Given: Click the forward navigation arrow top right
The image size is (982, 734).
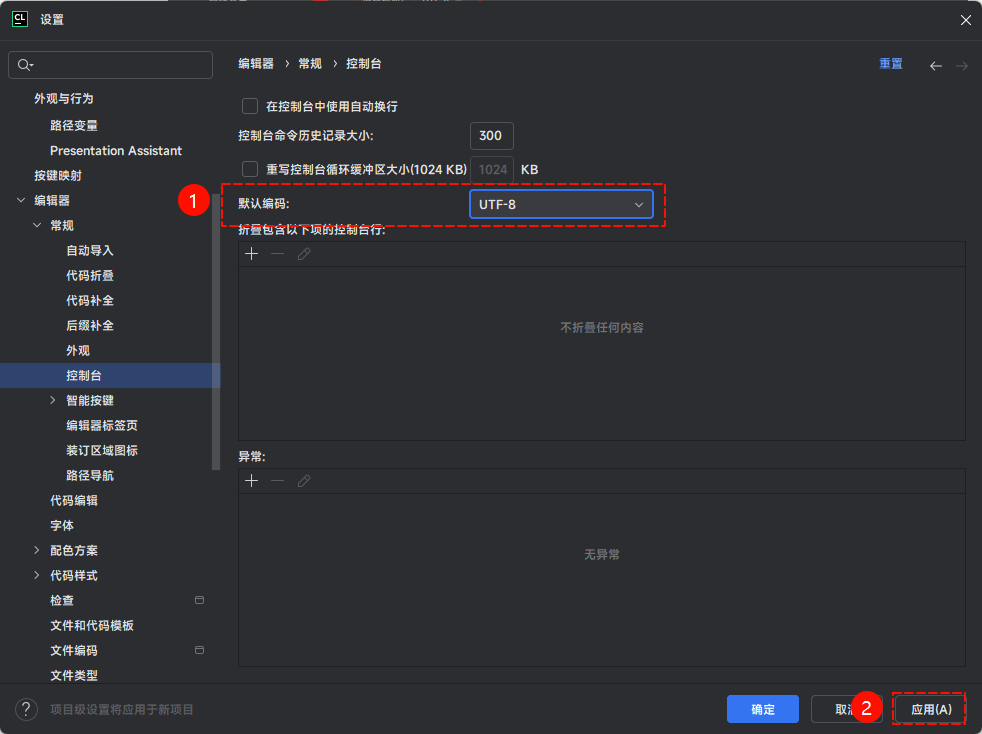Looking at the screenshot, I should [x=959, y=64].
